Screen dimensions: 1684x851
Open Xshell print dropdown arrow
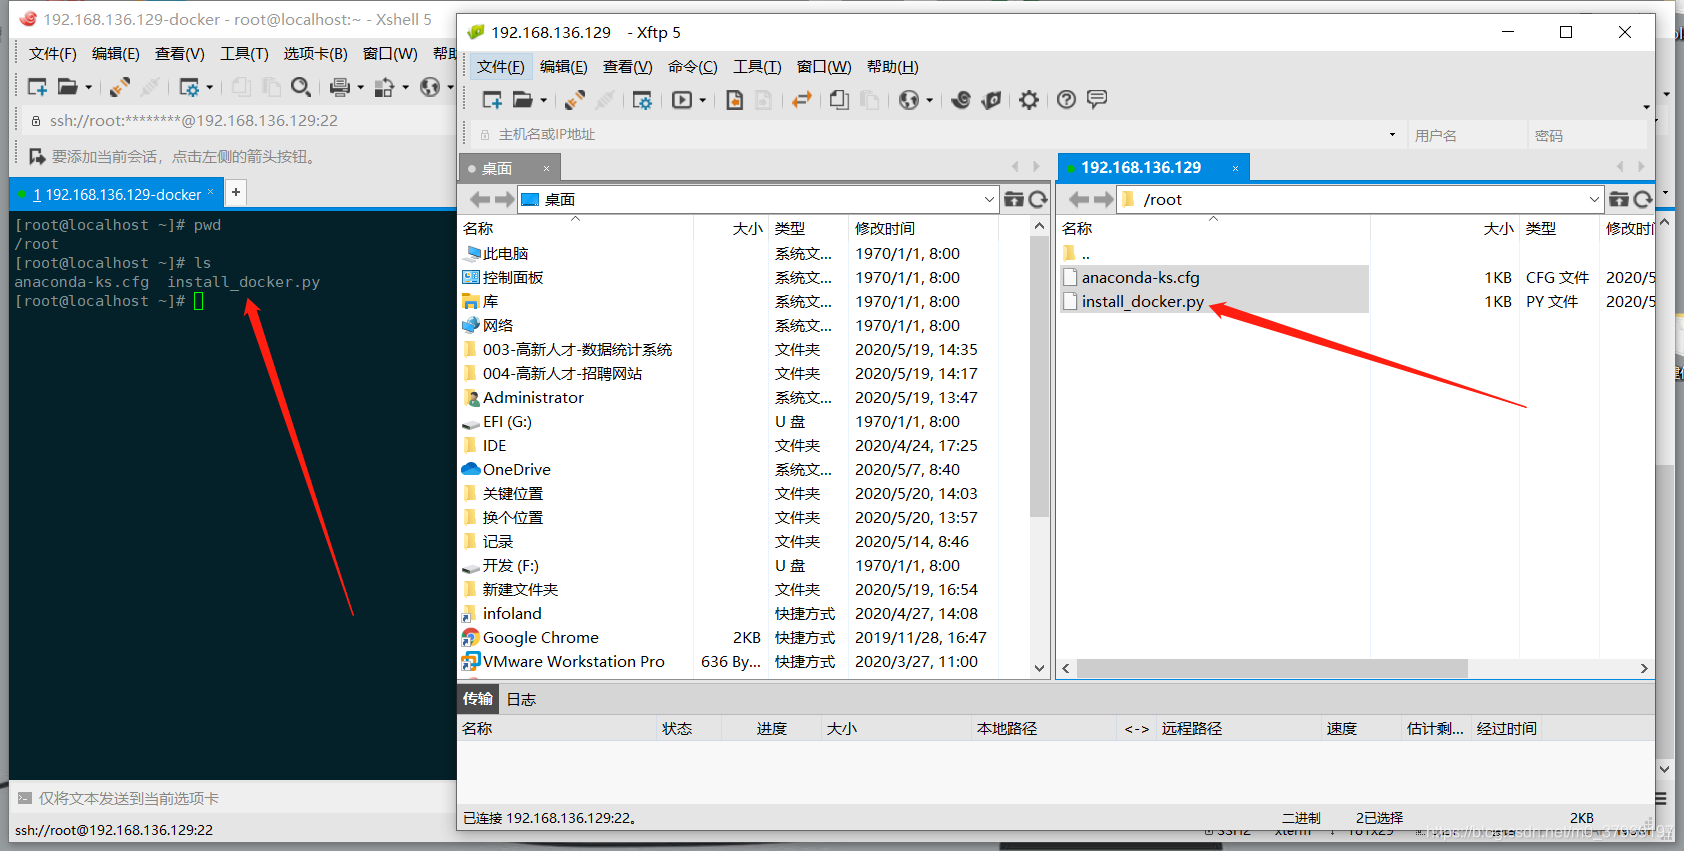pyautogui.click(x=360, y=87)
